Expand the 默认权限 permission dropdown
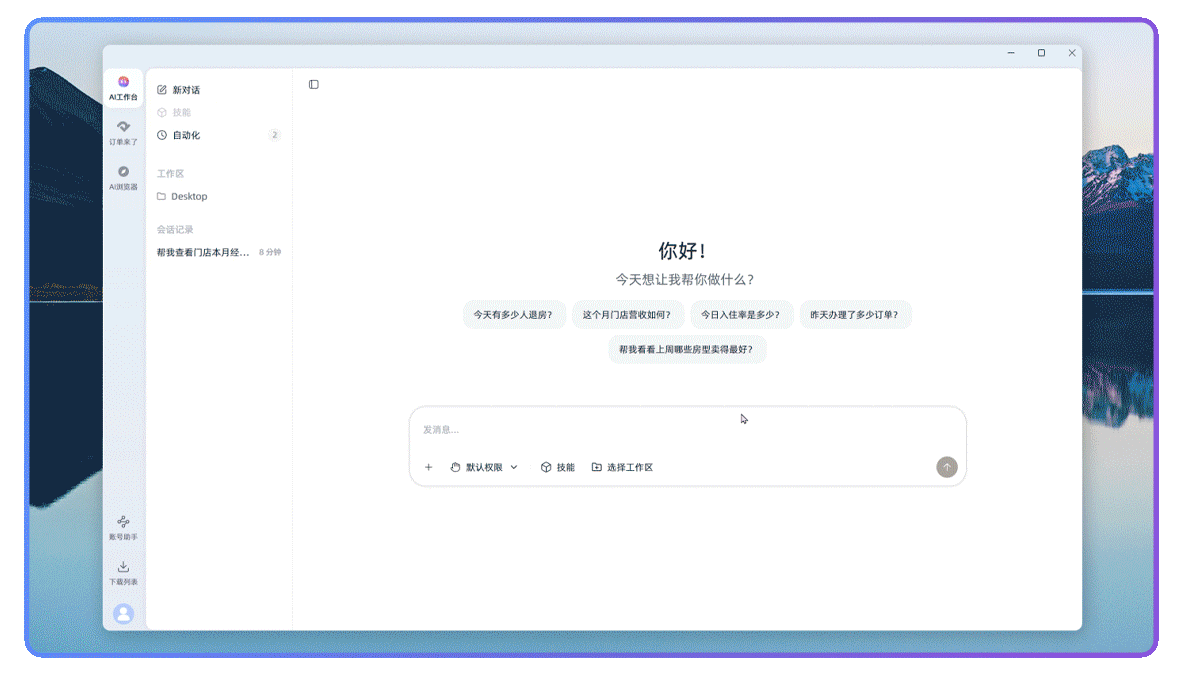1182x680 pixels. coord(484,467)
